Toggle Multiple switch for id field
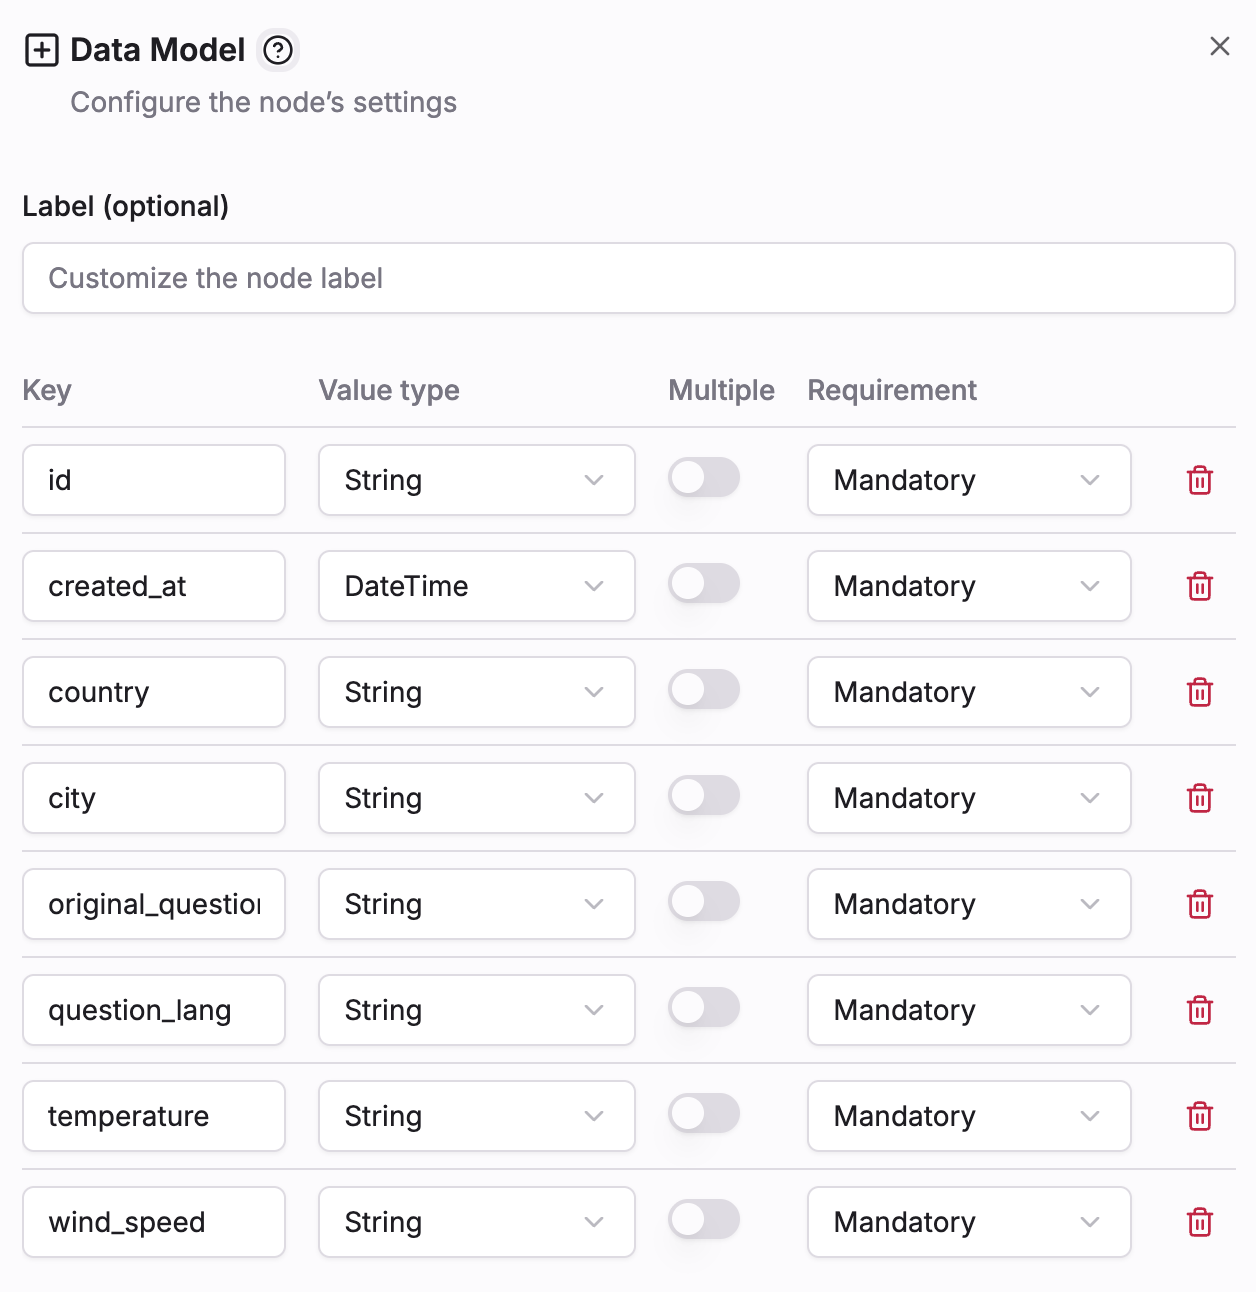The width and height of the screenshot is (1256, 1292). pos(704,478)
